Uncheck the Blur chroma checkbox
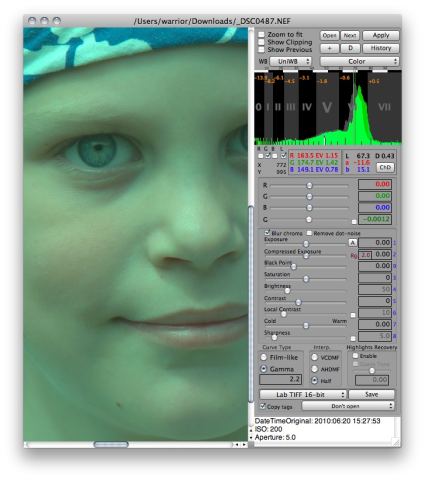This screenshot has height=480, width=425. (x=267, y=233)
